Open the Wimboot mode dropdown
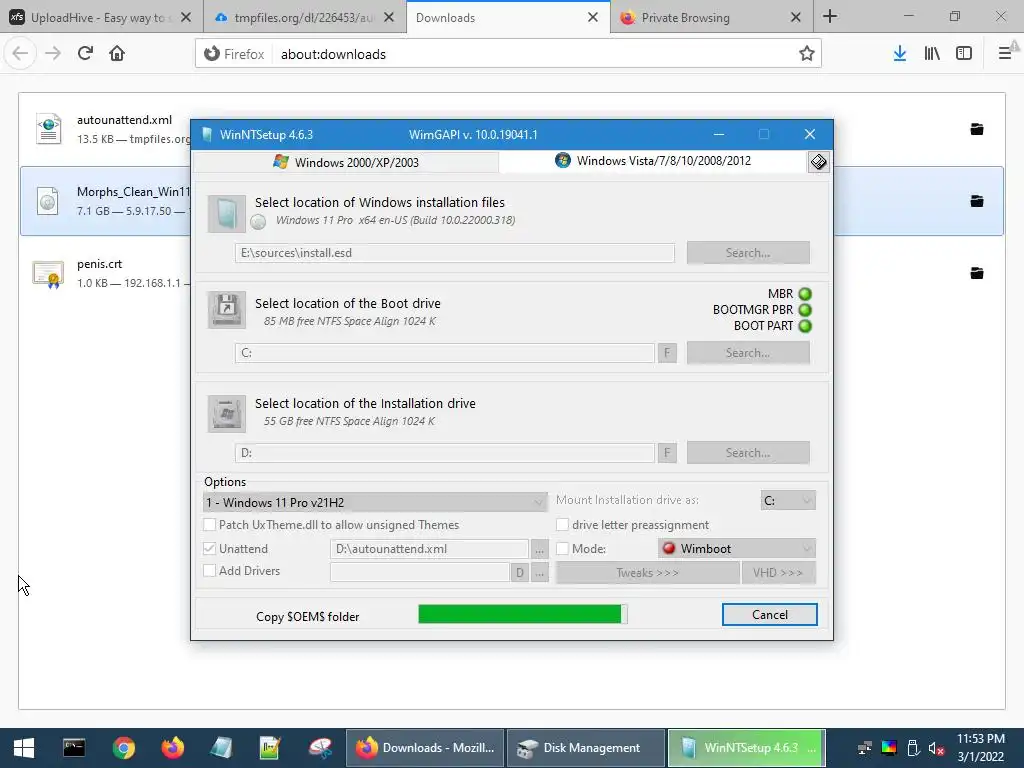 coord(737,549)
